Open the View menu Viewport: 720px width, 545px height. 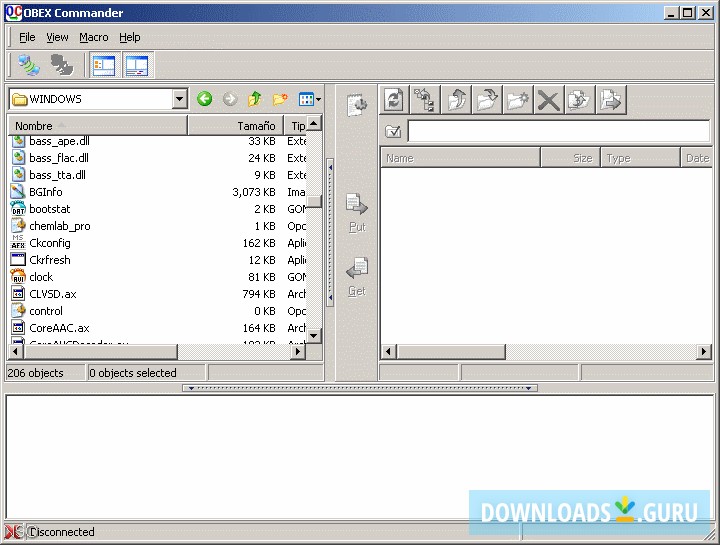(x=57, y=37)
